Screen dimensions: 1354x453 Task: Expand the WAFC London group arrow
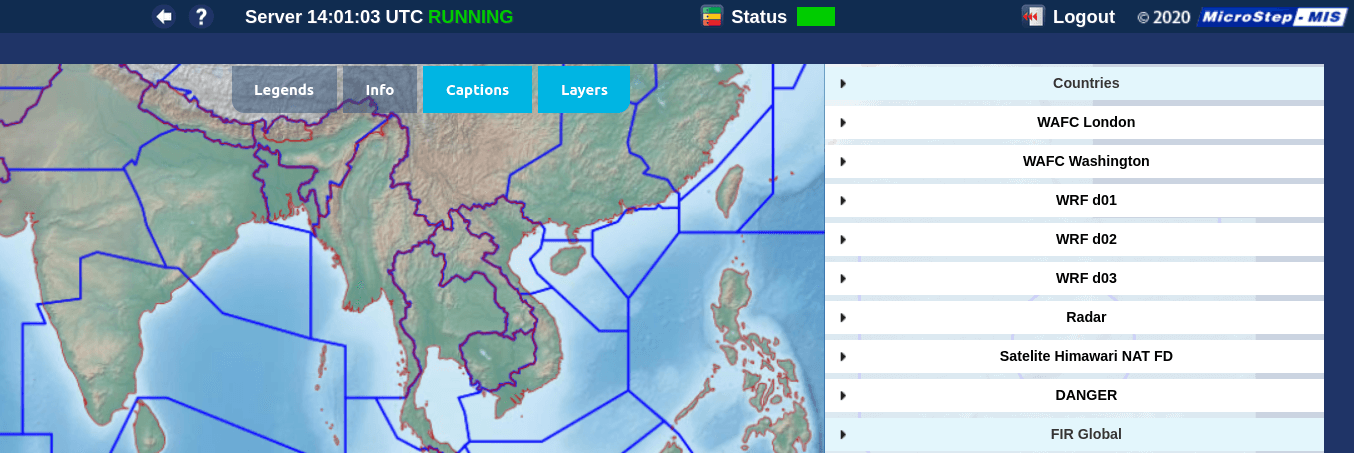[843, 123]
